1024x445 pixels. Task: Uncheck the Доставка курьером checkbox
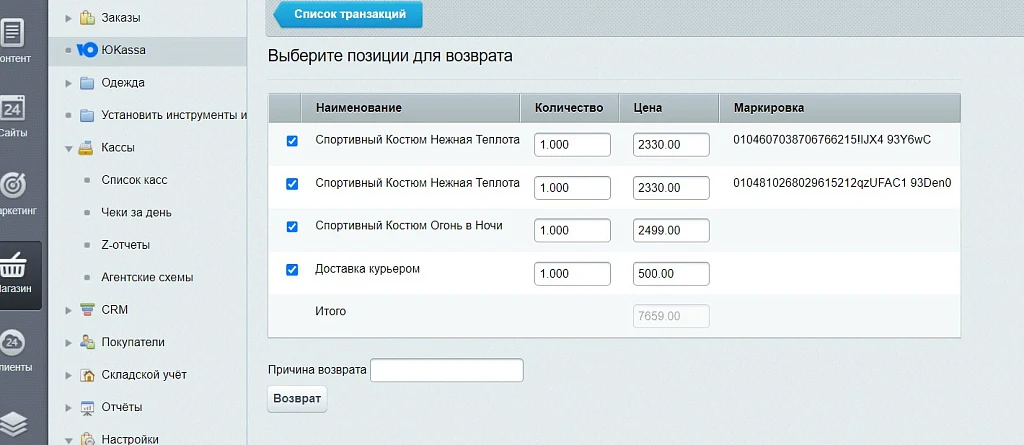coord(292,270)
